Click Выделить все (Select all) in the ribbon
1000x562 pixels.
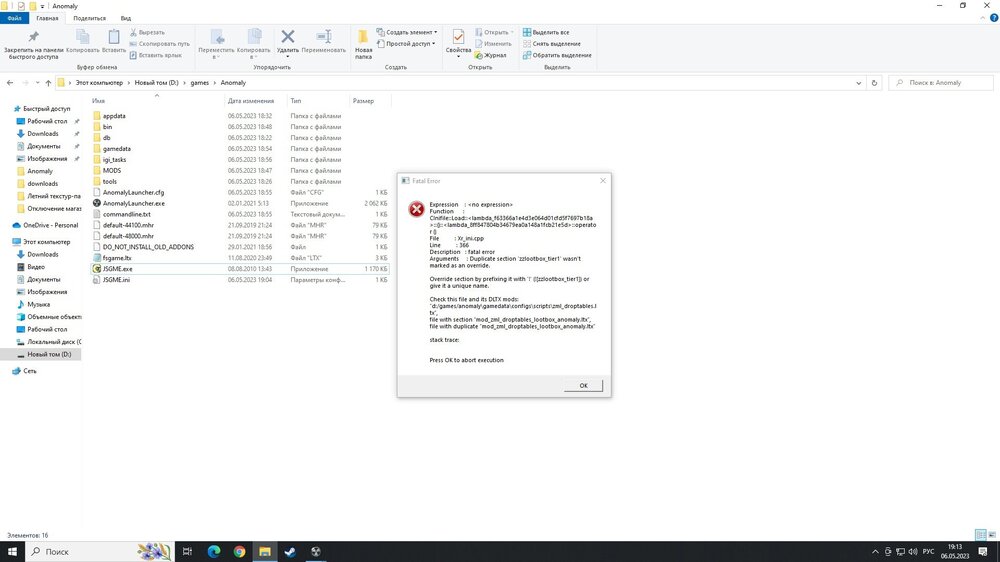[550, 32]
